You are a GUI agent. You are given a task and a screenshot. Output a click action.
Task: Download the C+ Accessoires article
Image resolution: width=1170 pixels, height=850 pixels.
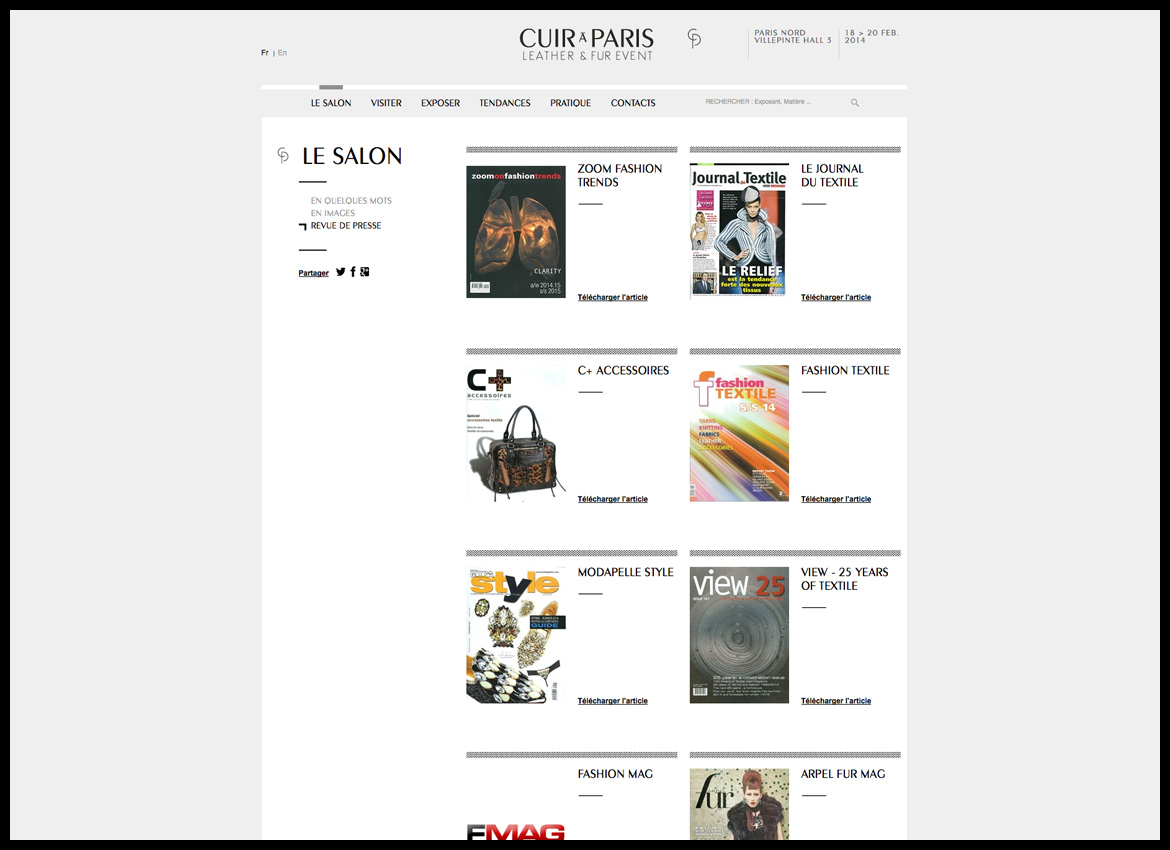pyautogui.click(x=613, y=499)
